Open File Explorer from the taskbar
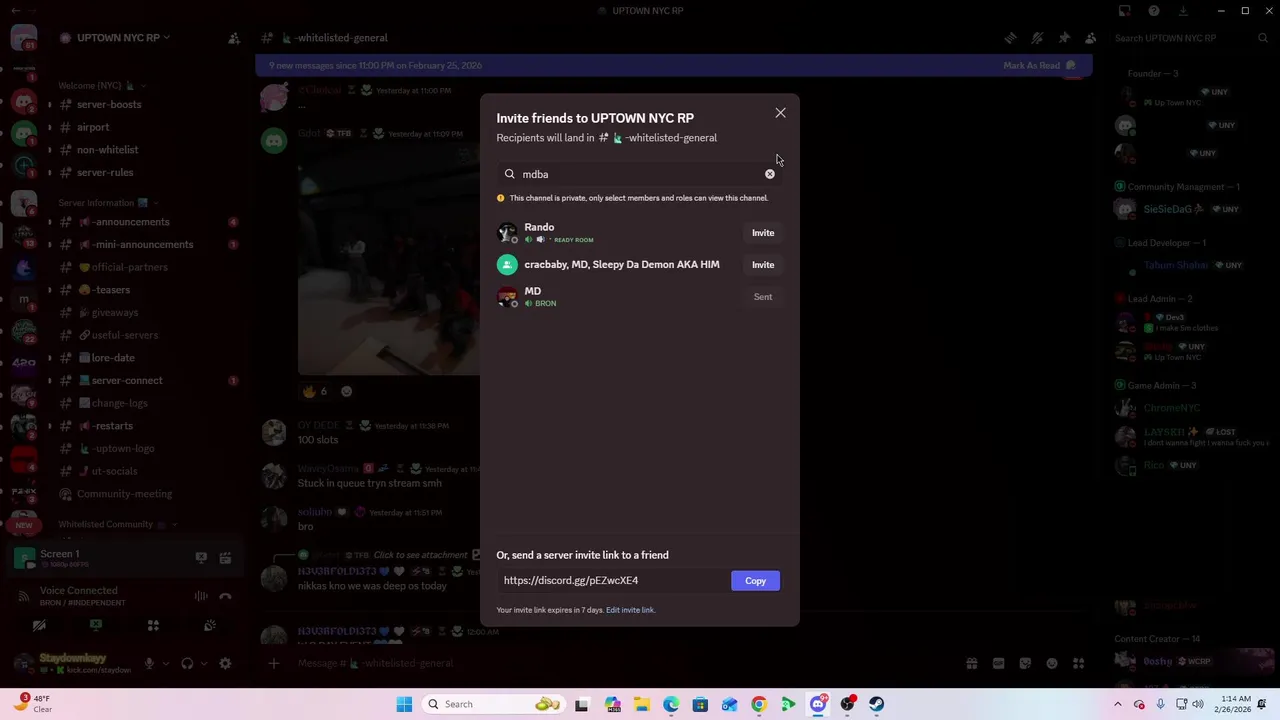This screenshot has width=1280, height=720. [641, 704]
